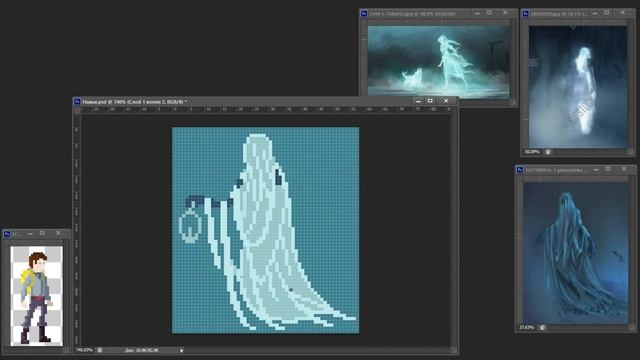Screen dimensions: 640x360
Task: Click the title bar text of pixel ghost document
Action: [135, 102]
